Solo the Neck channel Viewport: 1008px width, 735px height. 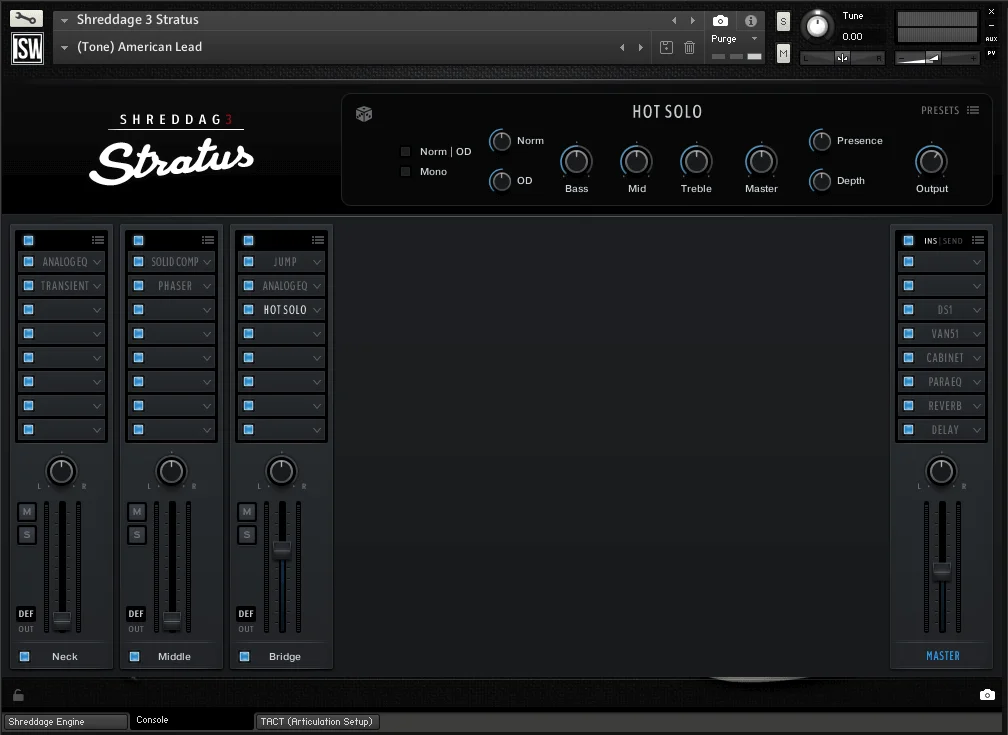pos(26,535)
